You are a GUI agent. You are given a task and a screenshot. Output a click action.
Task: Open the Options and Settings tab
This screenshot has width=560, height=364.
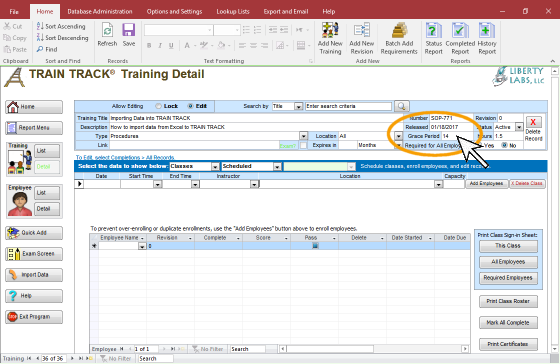(x=174, y=11)
